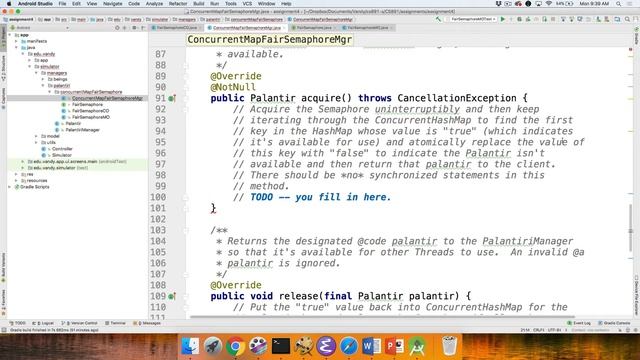640x360 pixels.
Task: Select FairSemaphoreCO in project tree
Action: [90, 111]
